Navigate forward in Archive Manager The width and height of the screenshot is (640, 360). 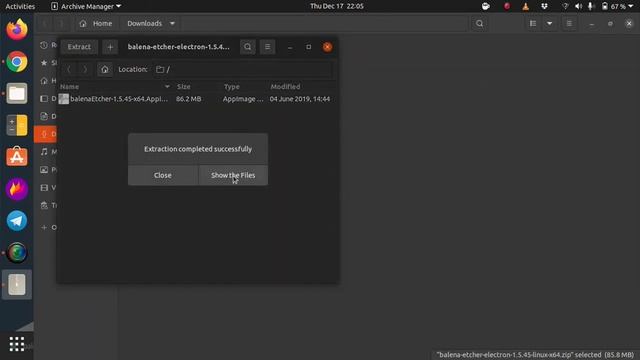[84, 69]
